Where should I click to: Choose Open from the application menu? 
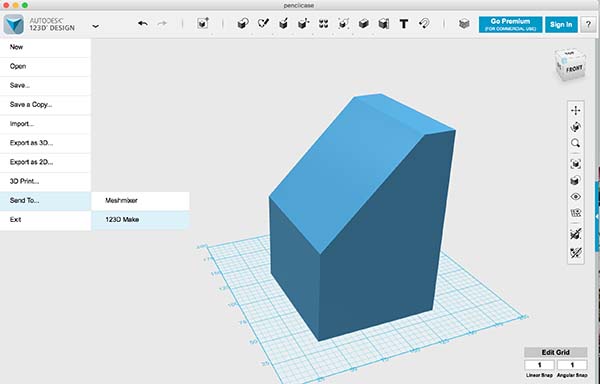coord(45,67)
